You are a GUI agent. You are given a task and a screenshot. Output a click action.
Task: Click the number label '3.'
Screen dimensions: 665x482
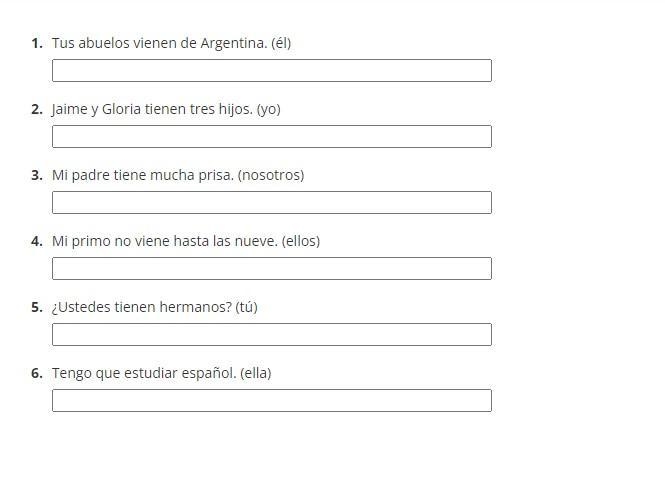pyautogui.click(x=37, y=175)
